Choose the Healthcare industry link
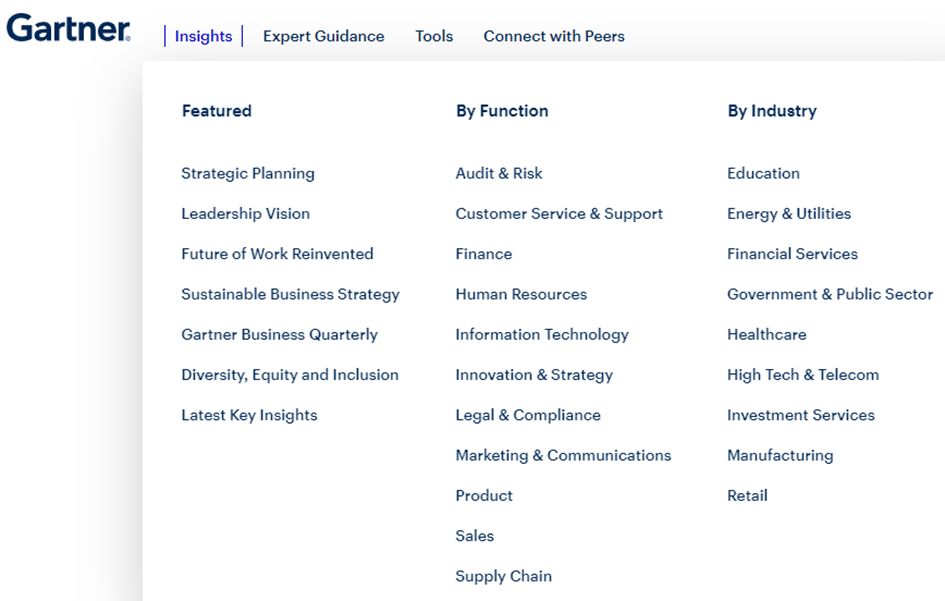Viewport: 945px width, 601px height. pyautogui.click(x=767, y=335)
